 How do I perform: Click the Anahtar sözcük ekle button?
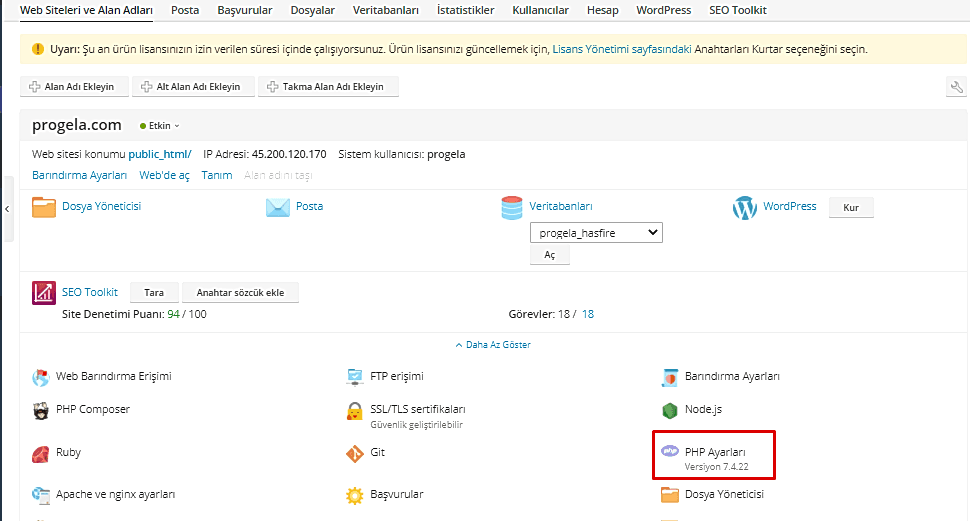241,293
